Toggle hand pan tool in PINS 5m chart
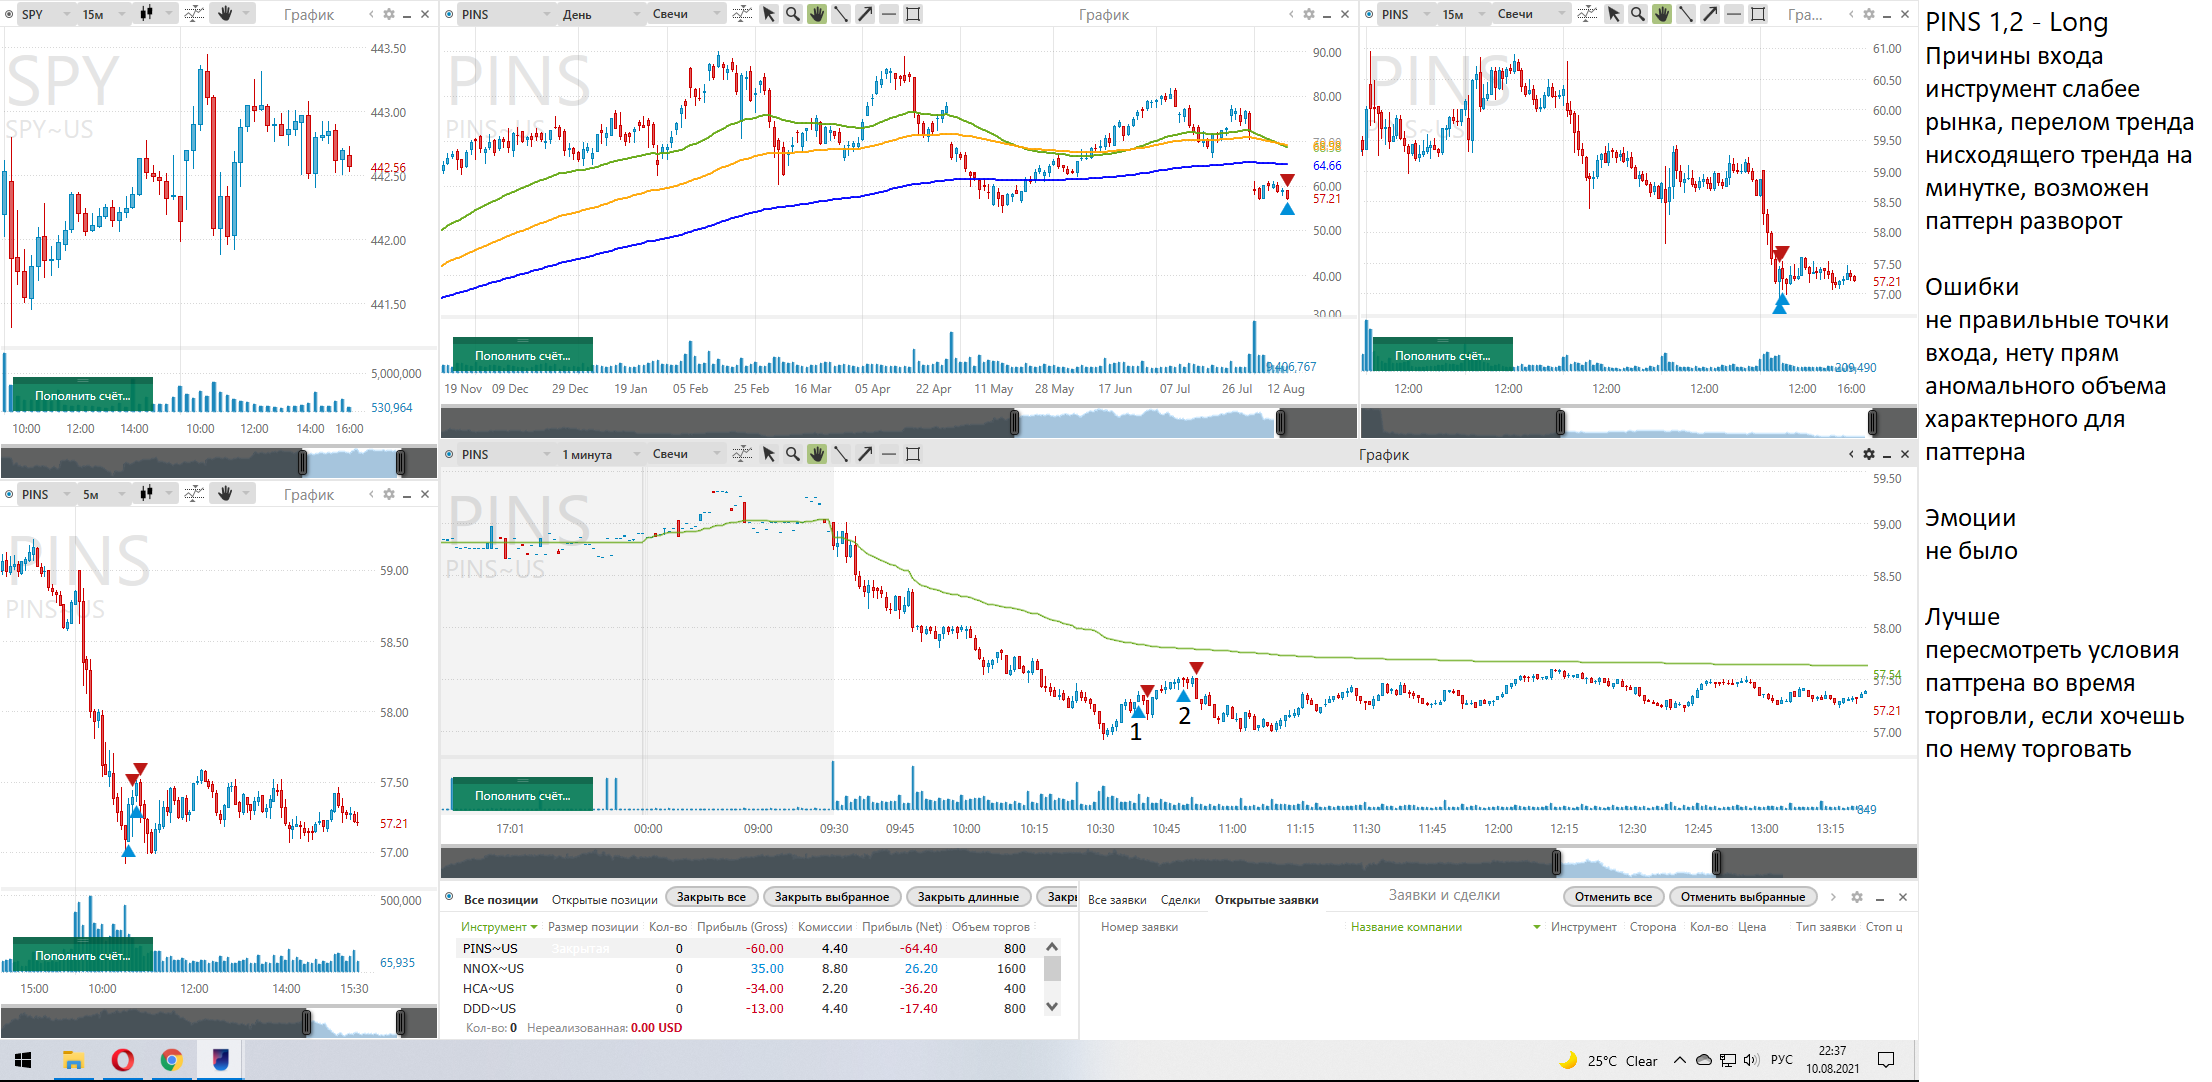This screenshot has height=1082, width=2212. pos(225,494)
